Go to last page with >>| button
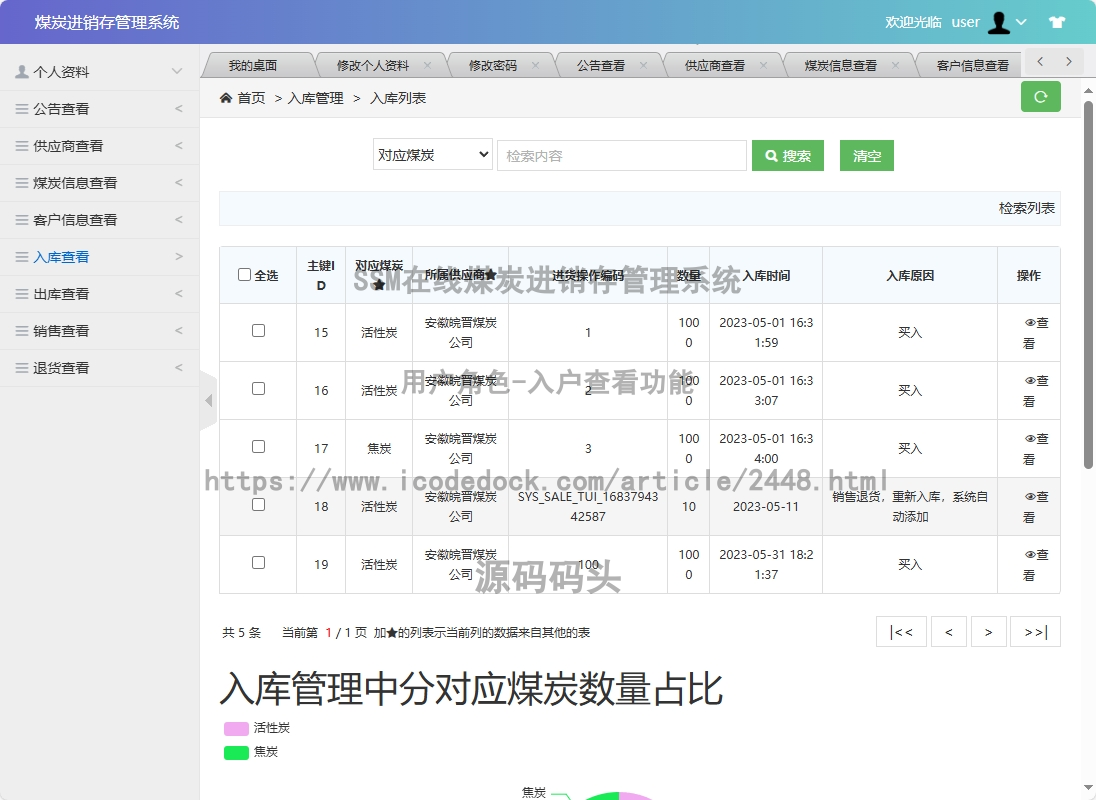 tap(1035, 632)
